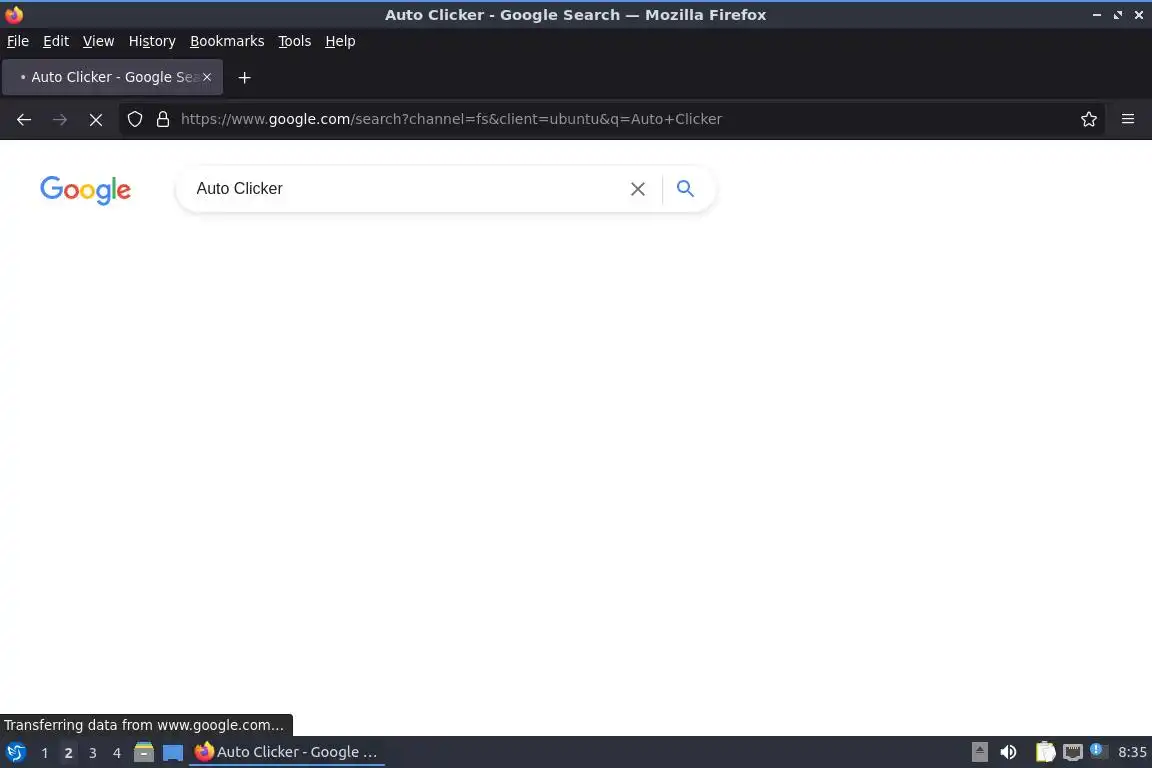Minimize the Firefox window

pos(1096,15)
